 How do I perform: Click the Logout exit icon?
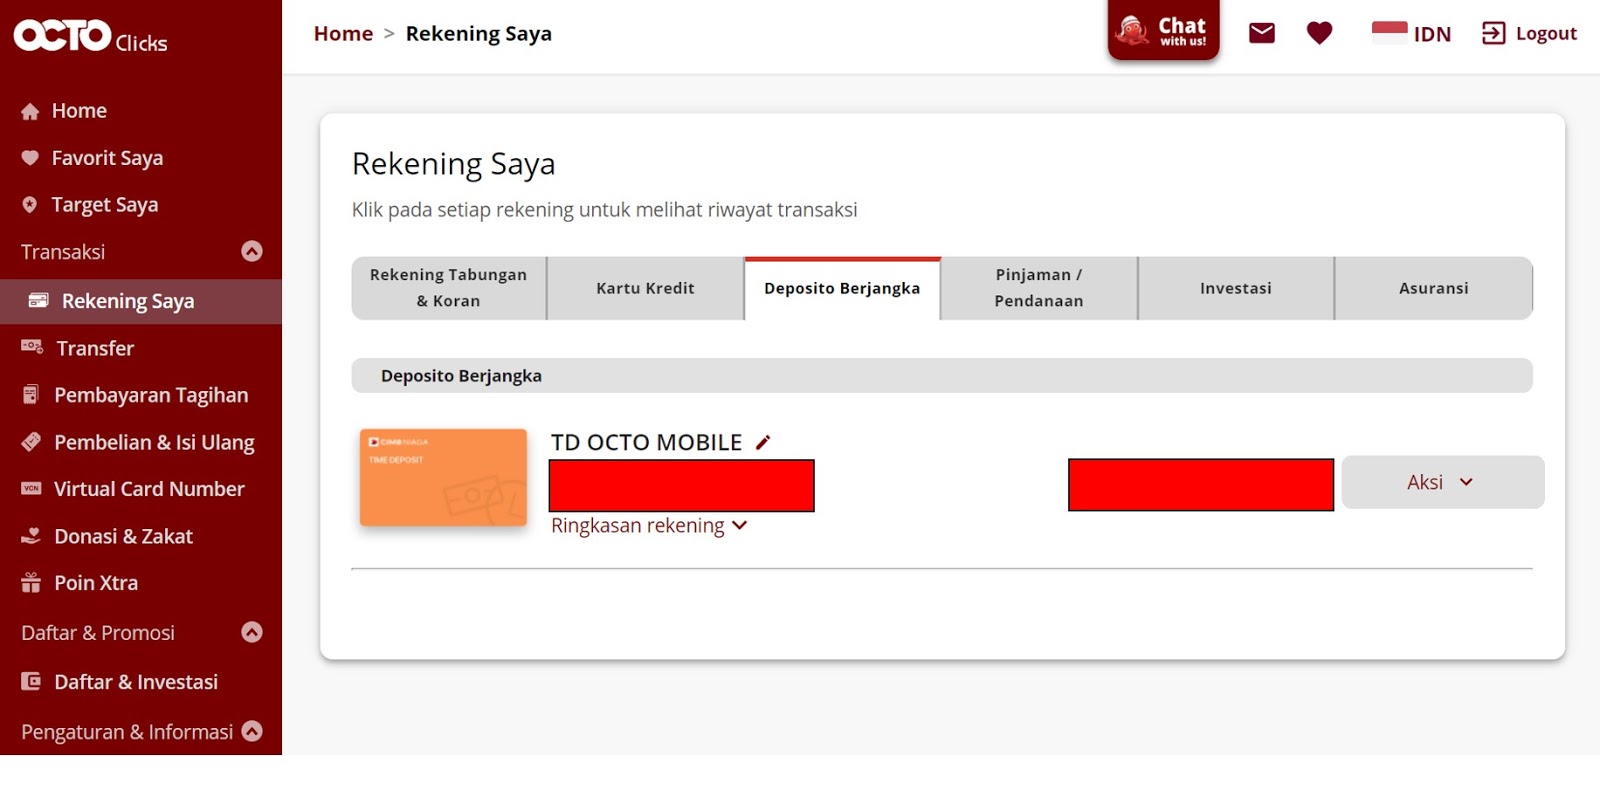coord(1493,33)
